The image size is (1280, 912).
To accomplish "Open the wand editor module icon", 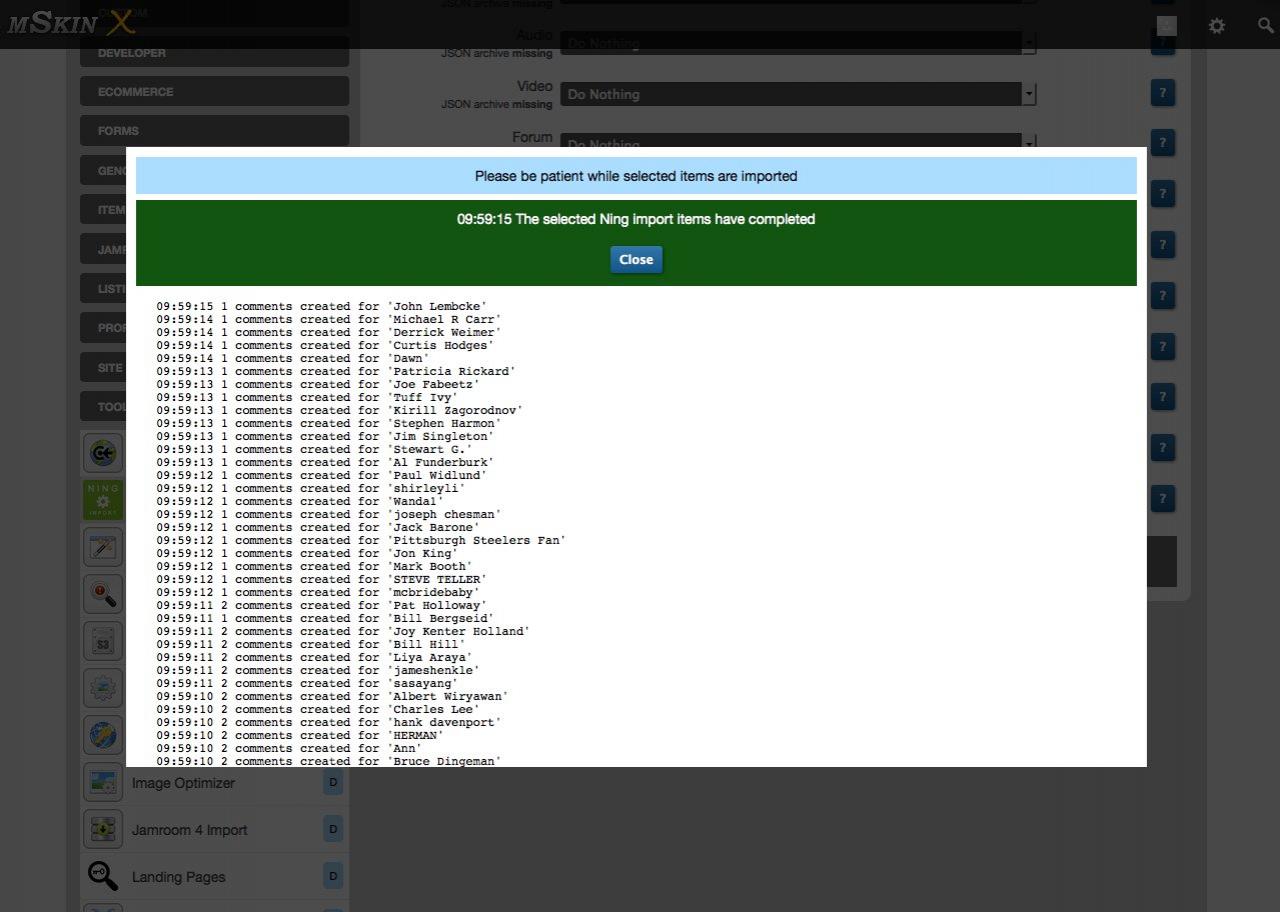I will coord(103,547).
